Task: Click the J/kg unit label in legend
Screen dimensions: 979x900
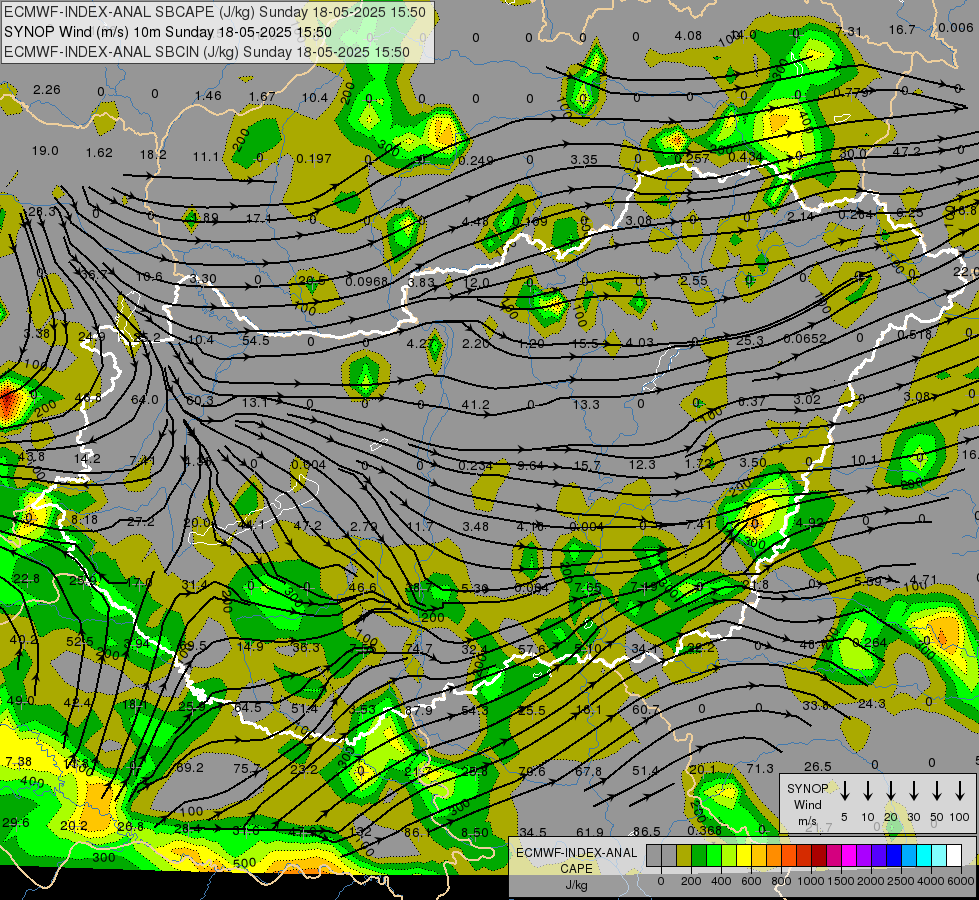Action: [x=576, y=885]
